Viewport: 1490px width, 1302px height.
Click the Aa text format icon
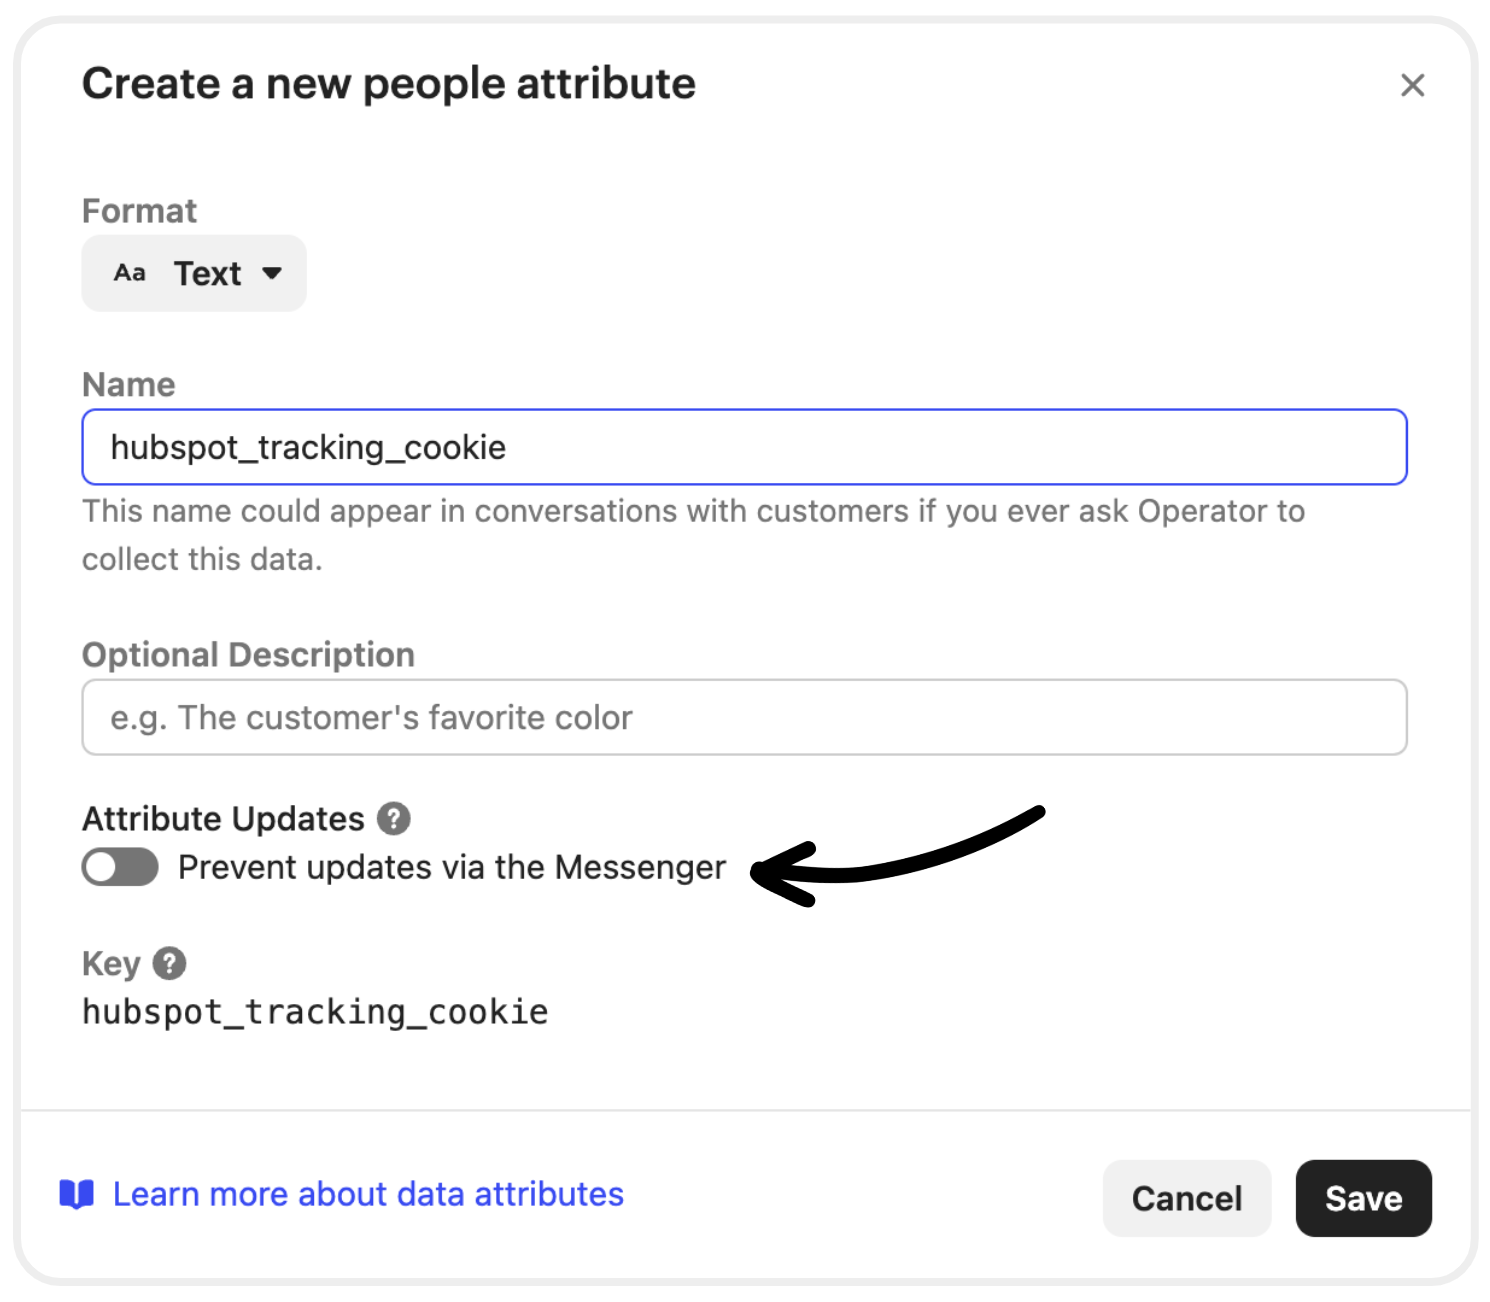[129, 273]
